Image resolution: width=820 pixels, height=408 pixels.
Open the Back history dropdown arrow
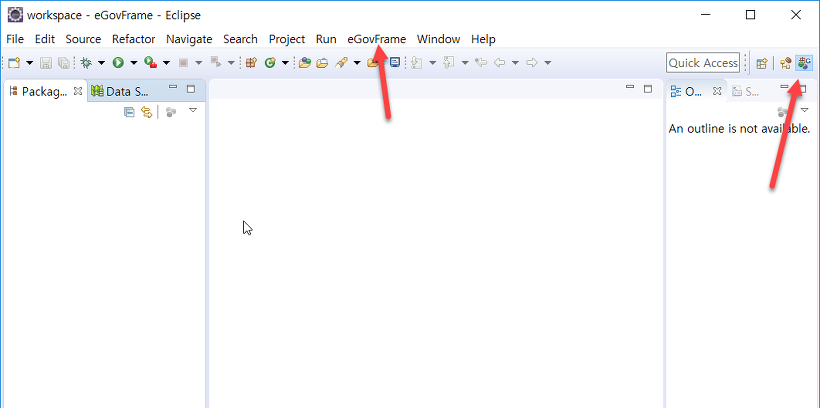[x=515, y=63]
